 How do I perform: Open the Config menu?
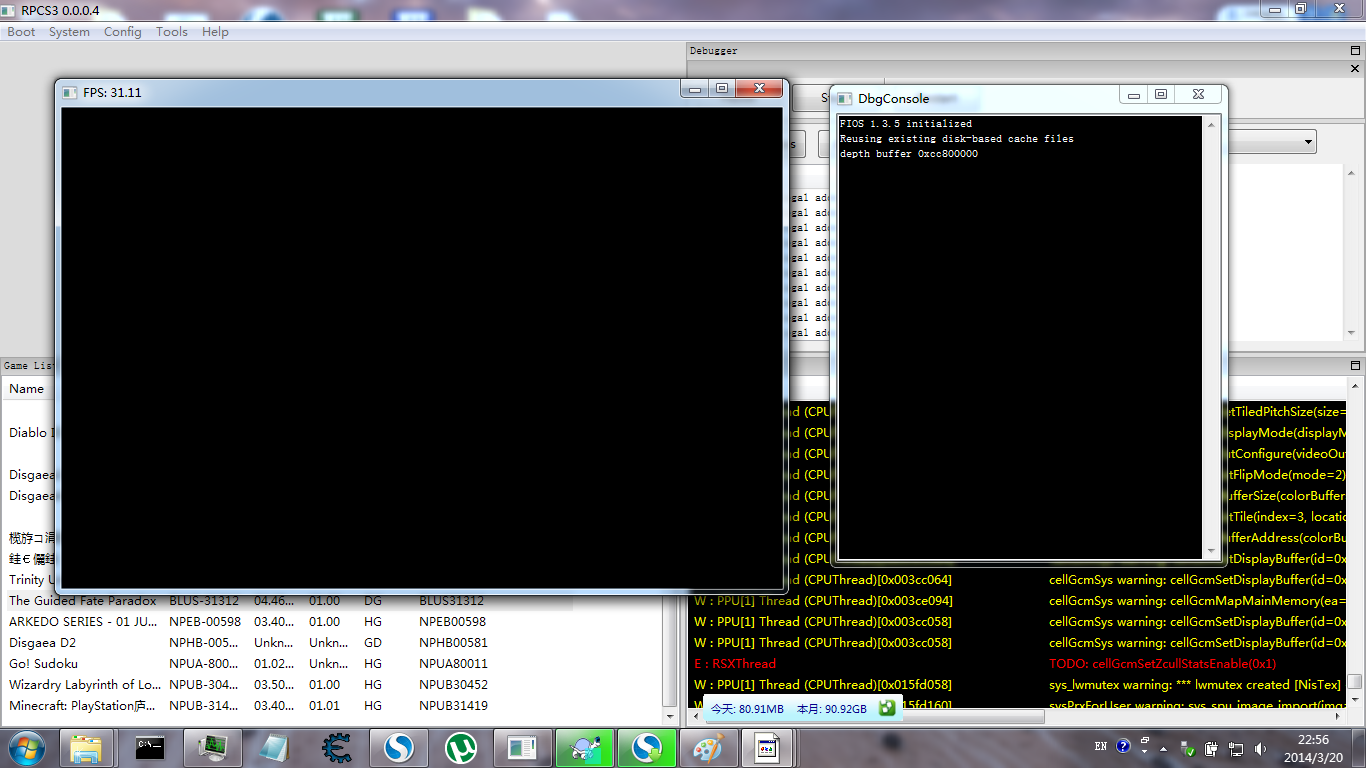(x=122, y=32)
